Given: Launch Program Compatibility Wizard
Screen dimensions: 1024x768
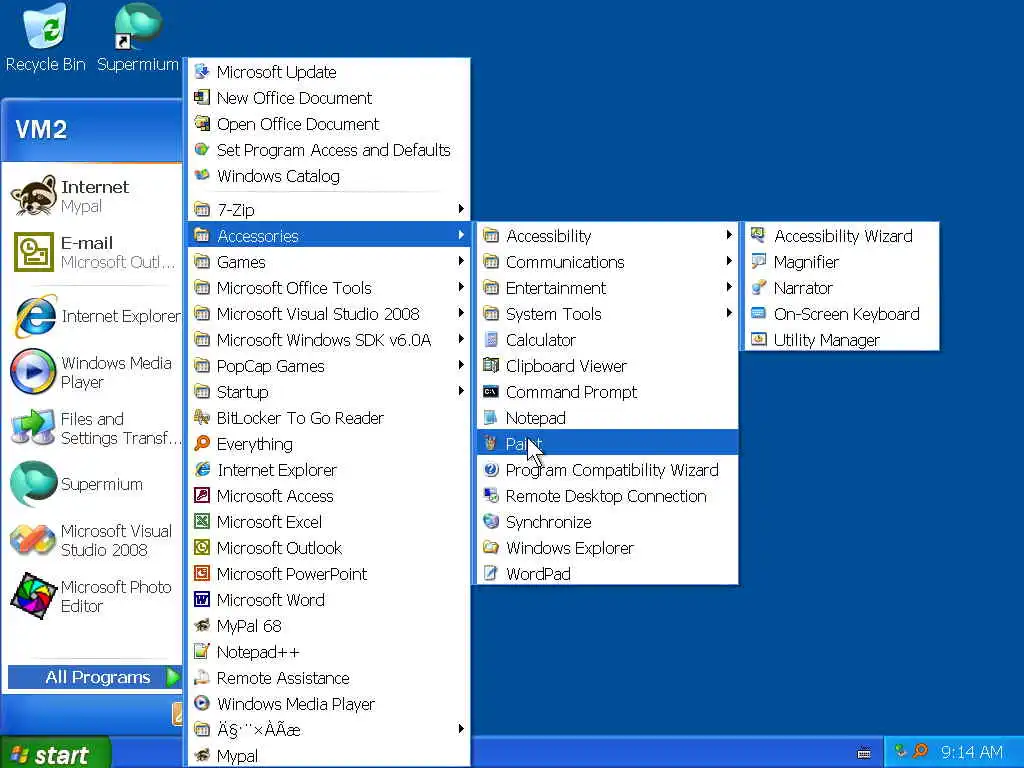Looking at the screenshot, I should coord(607,470).
